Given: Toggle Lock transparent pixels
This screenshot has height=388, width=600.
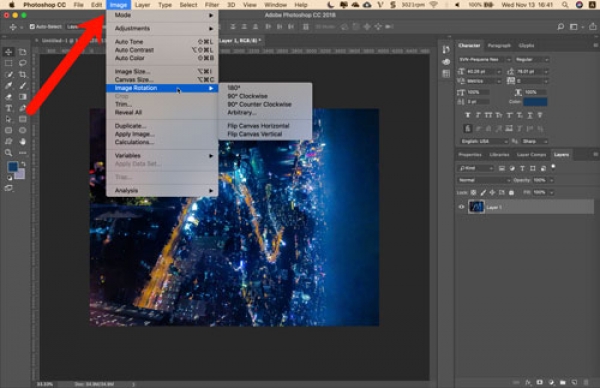Looking at the screenshot, I should click(x=474, y=192).
